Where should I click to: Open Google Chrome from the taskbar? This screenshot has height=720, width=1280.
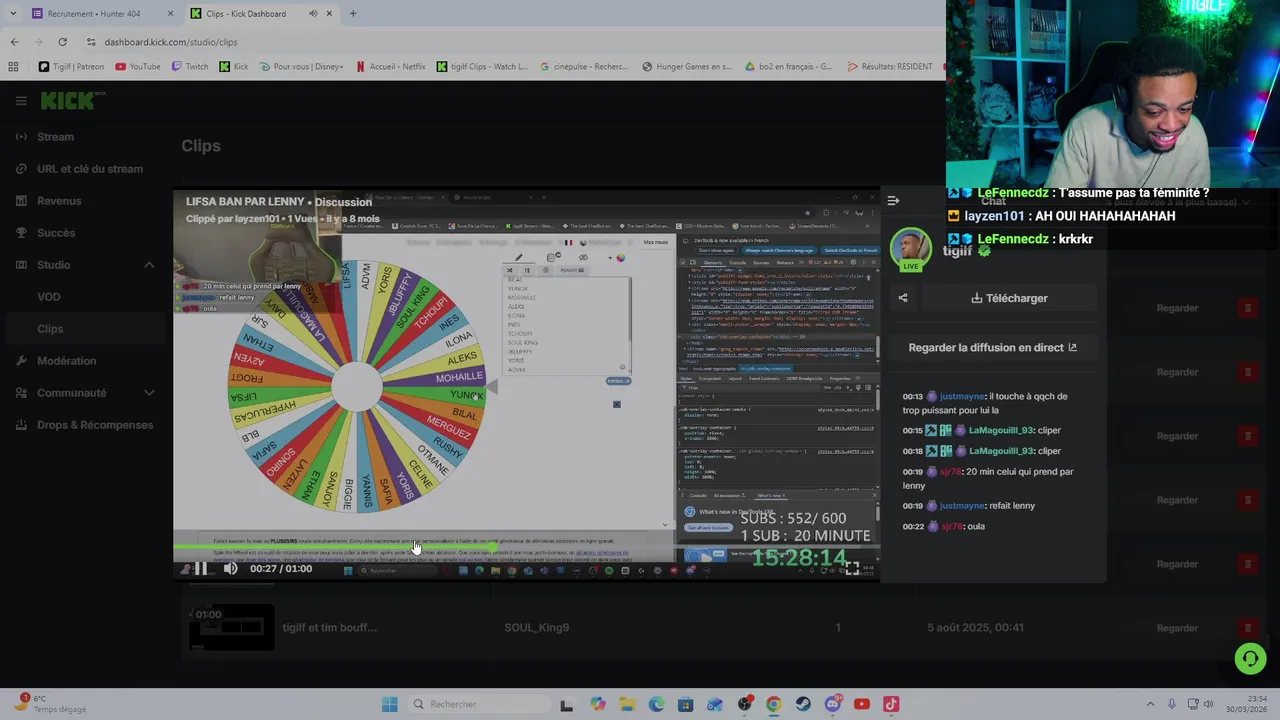[x=774, y=704]
